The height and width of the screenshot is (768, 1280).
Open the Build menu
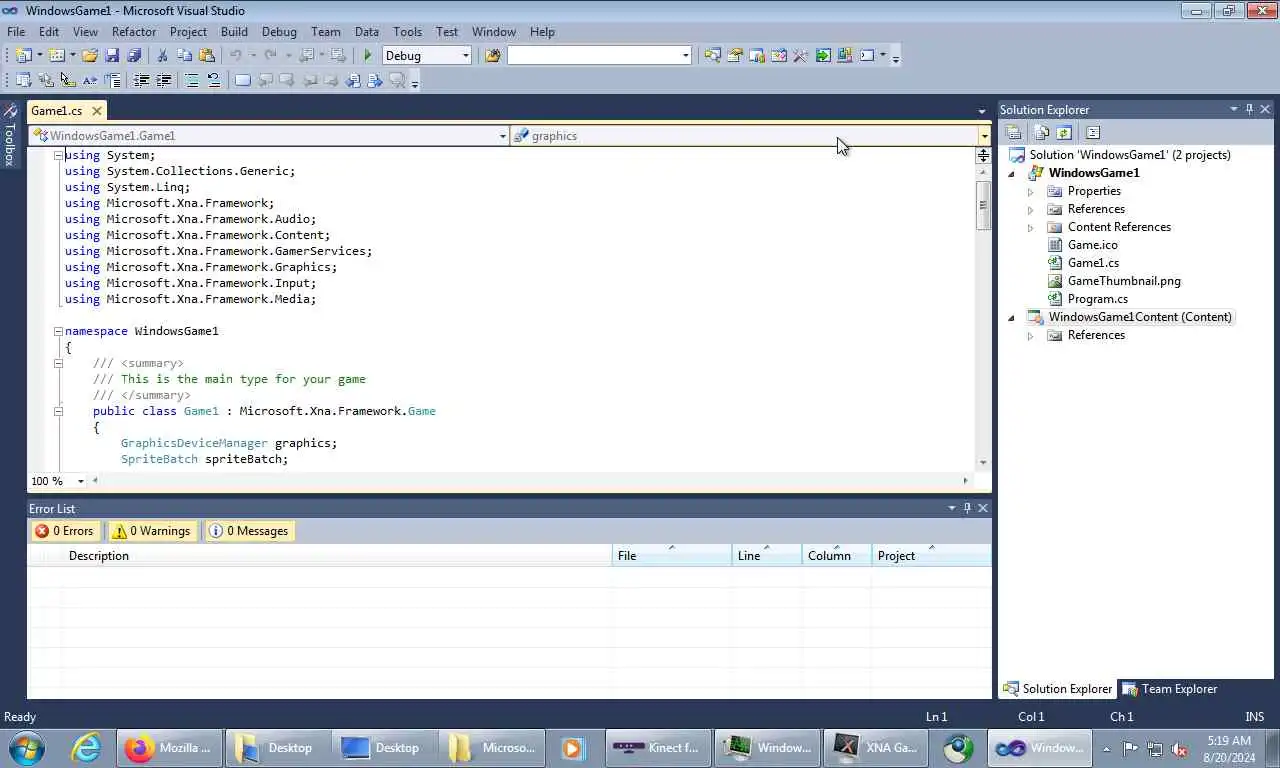coord(234,32)
